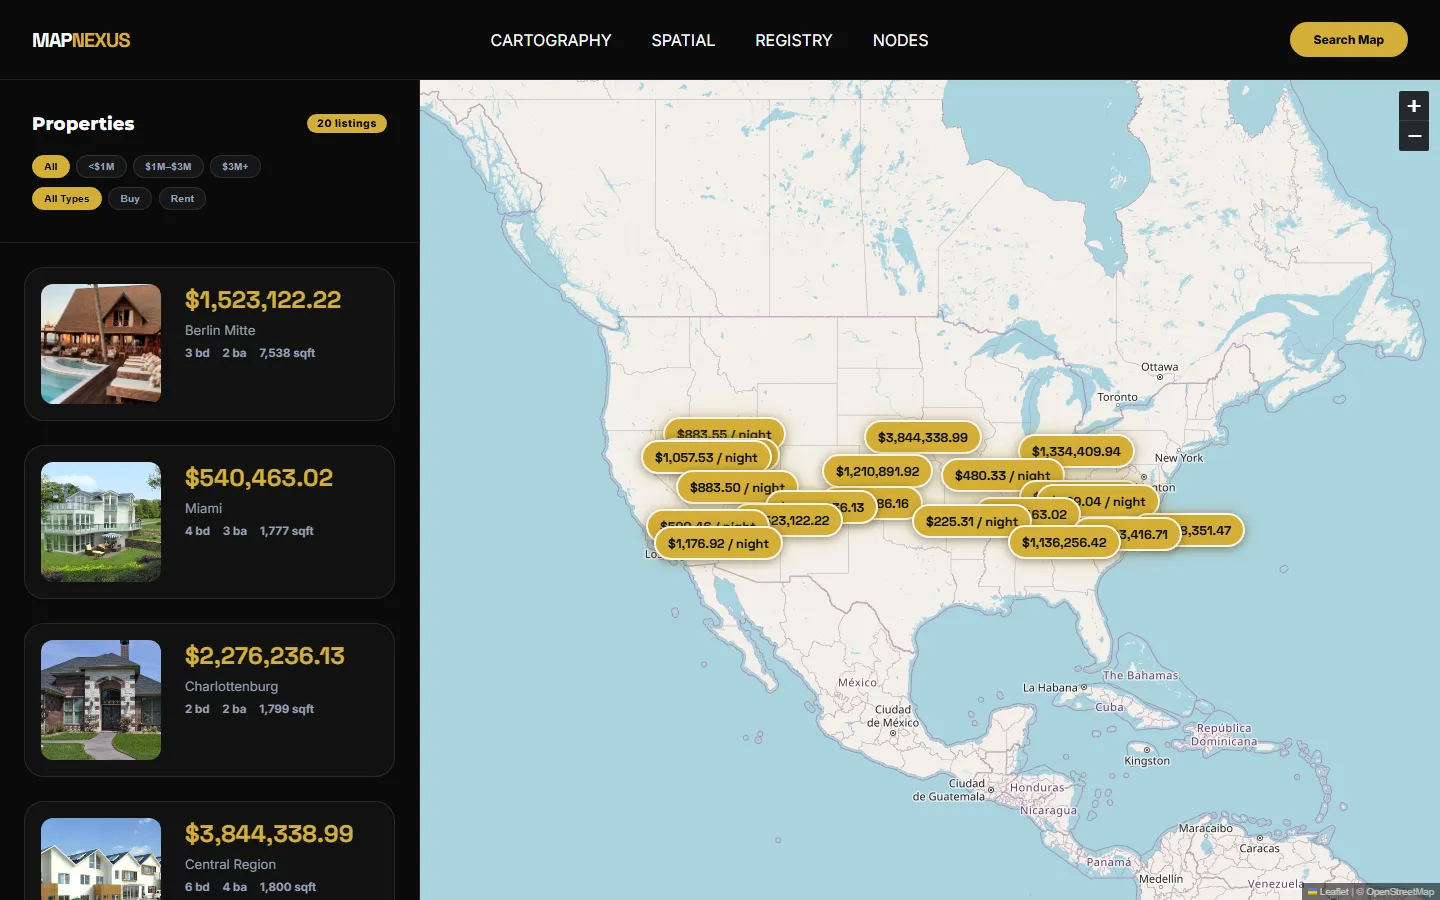1440x900 pixels.
Task: Click the $480.33 / night map marker
Action: (1002, 475)
